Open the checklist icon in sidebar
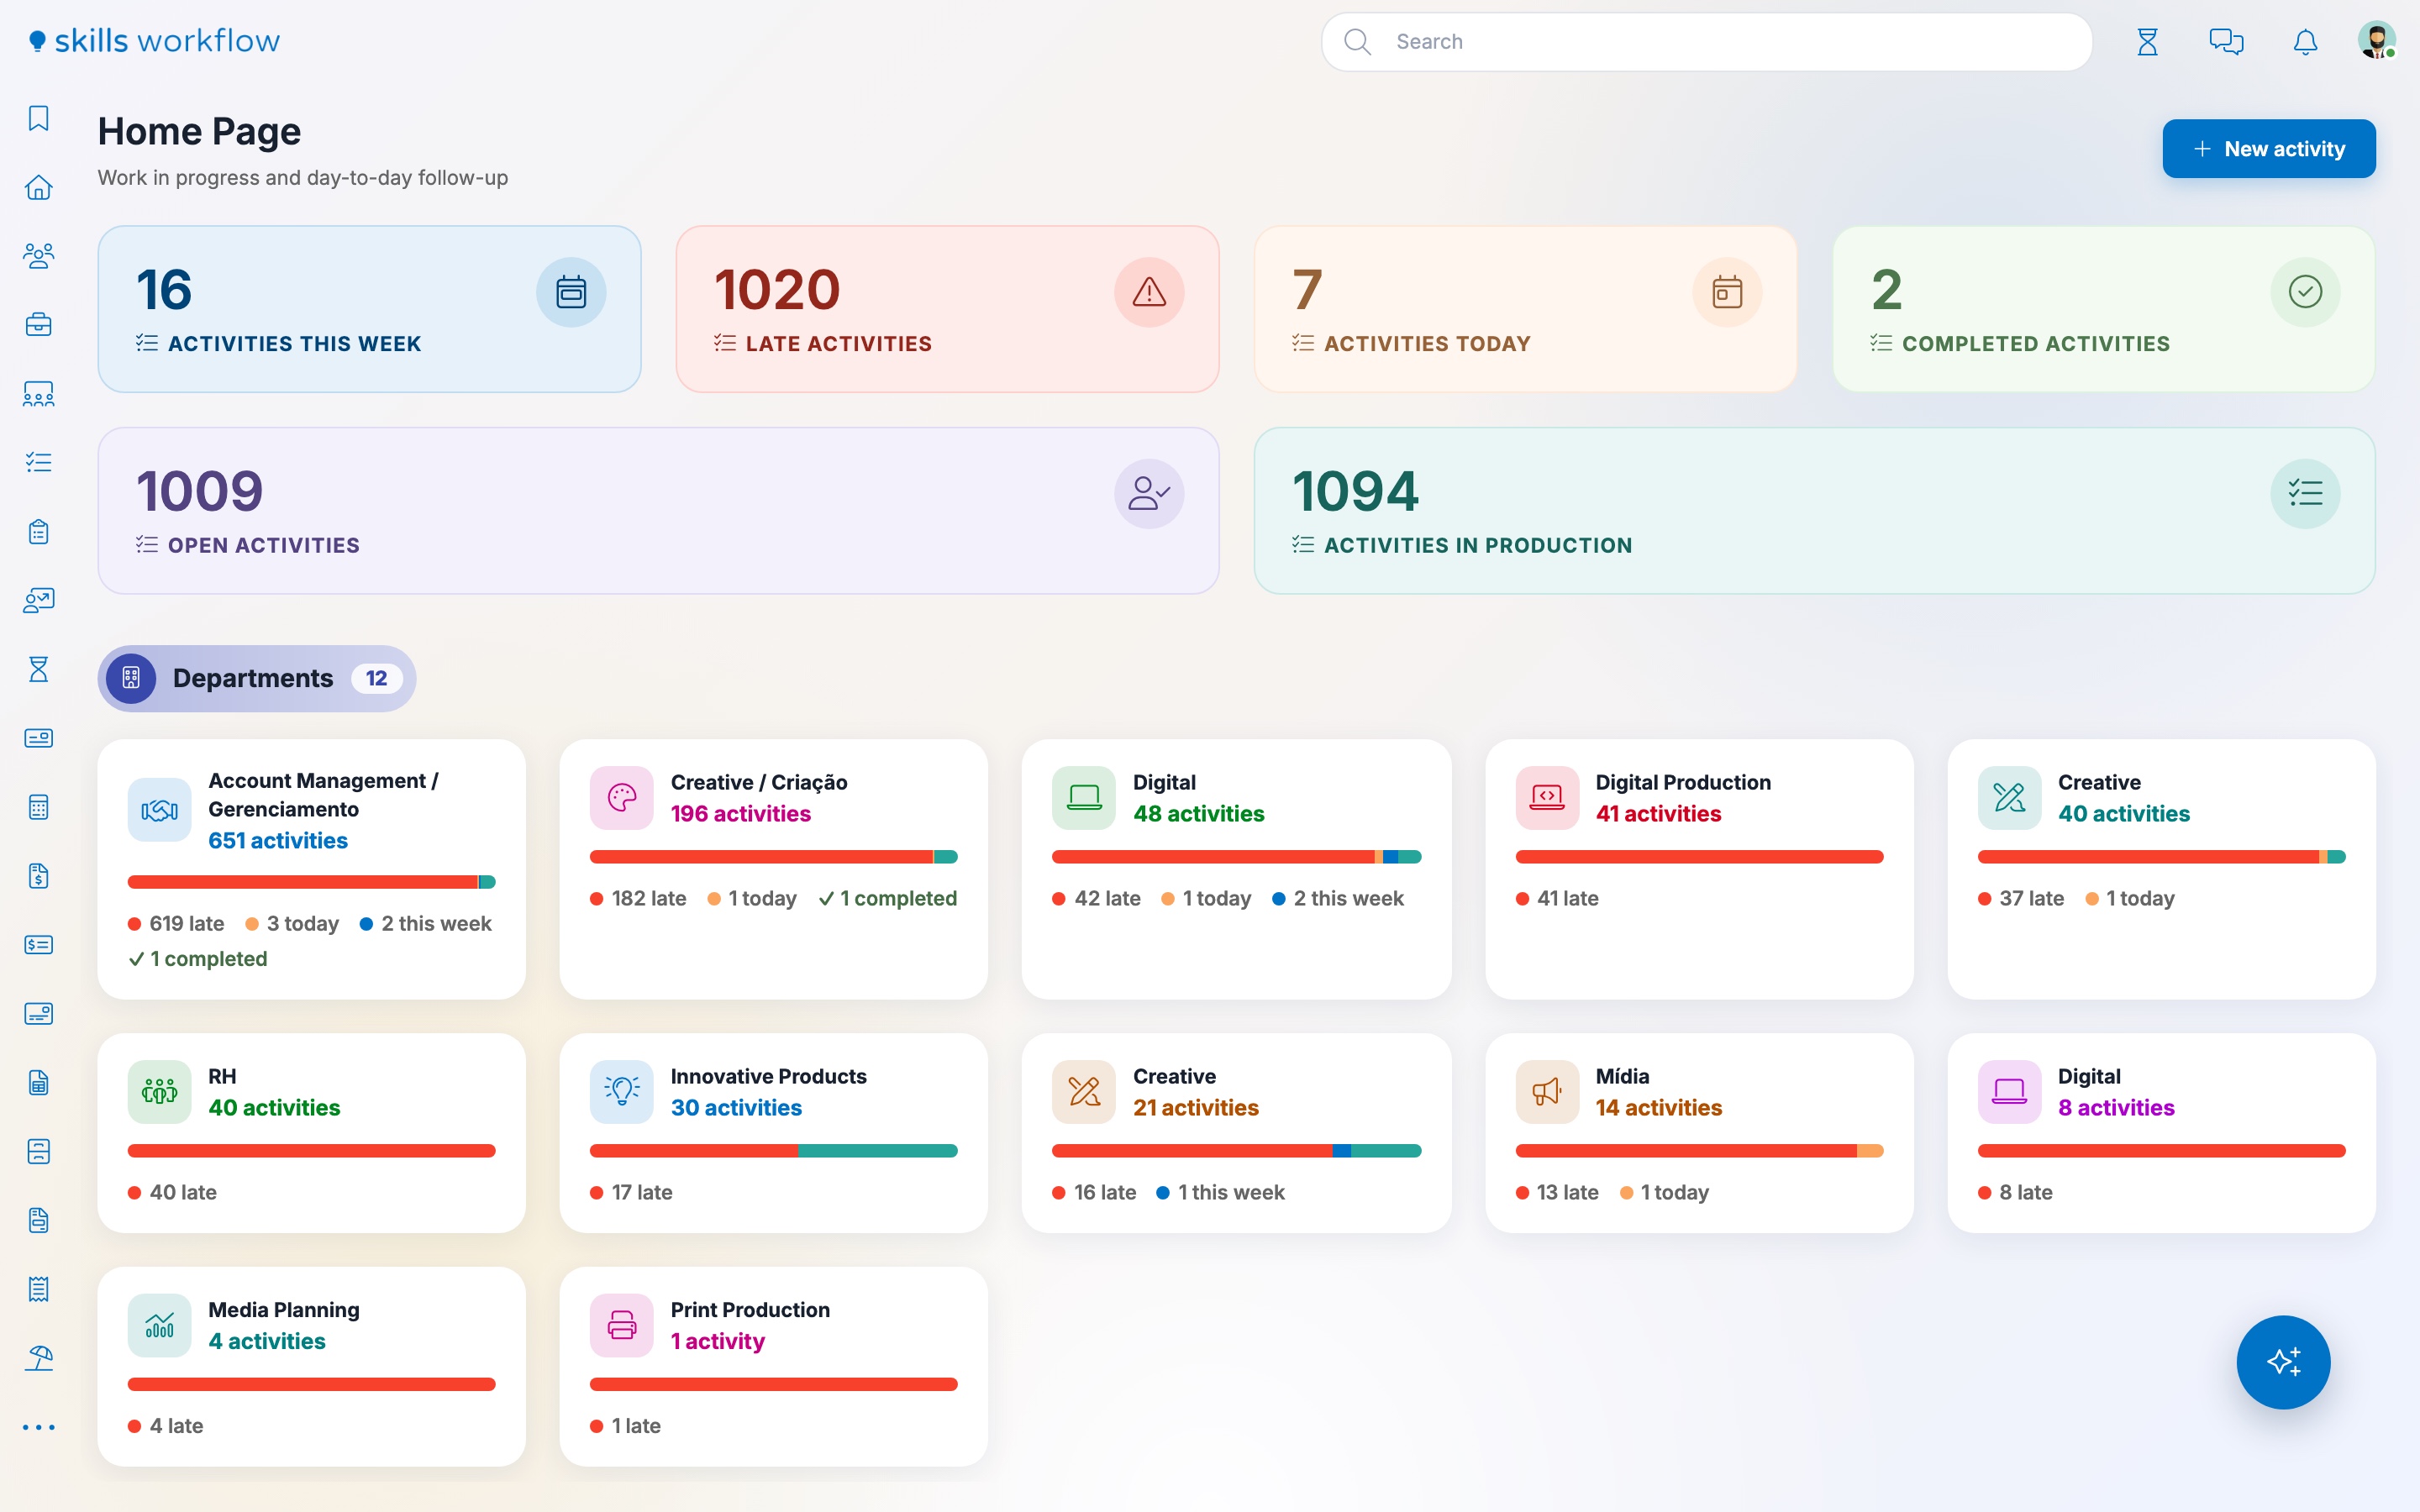 click(38, 462)
